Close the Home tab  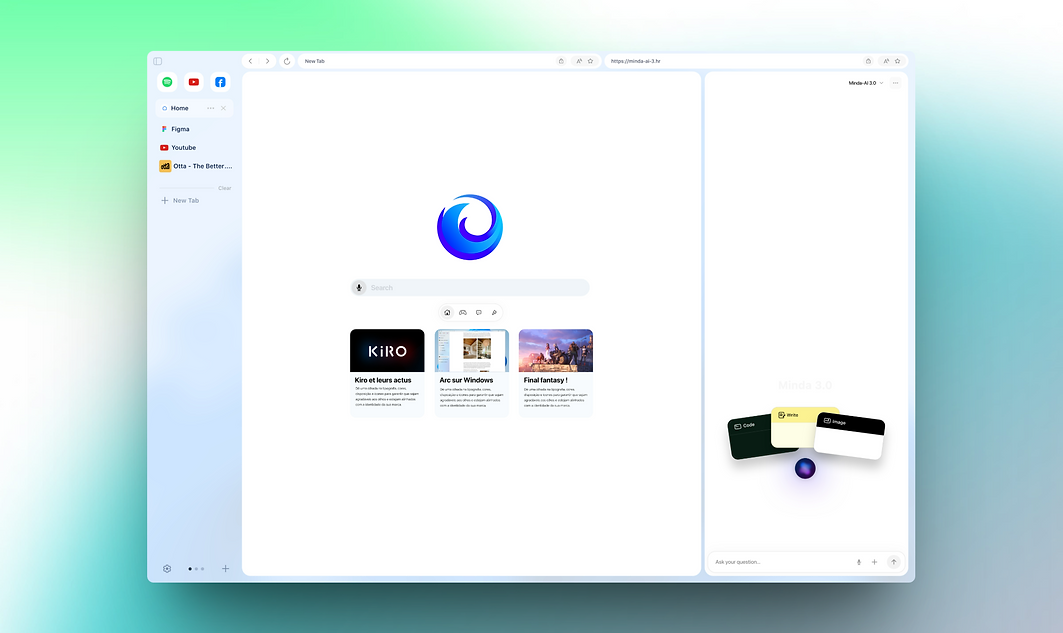point(223,108)
